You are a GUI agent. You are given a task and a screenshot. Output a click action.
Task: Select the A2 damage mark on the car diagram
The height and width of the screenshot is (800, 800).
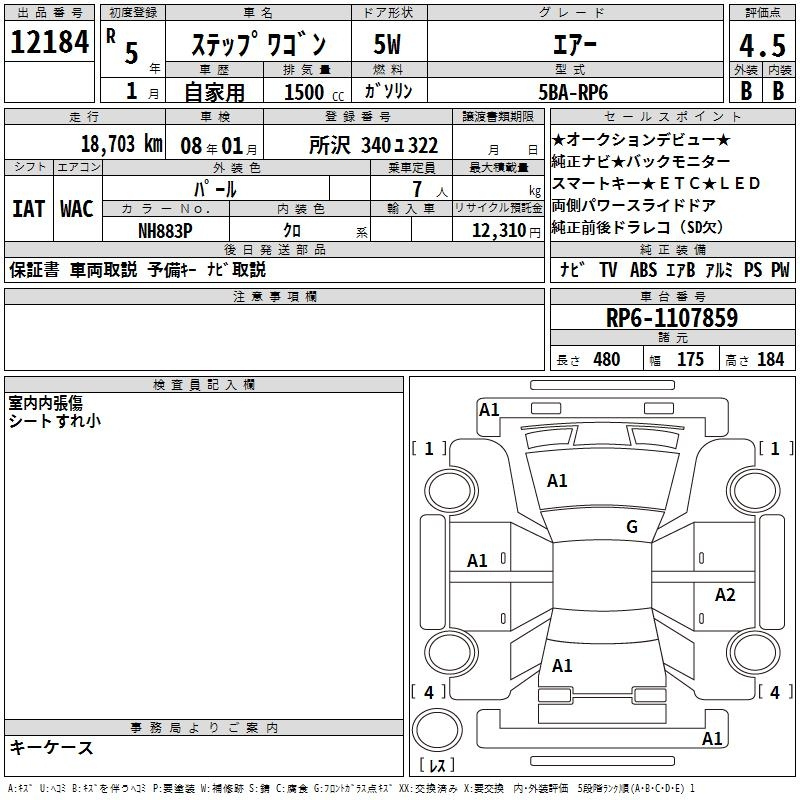point(725,595)
